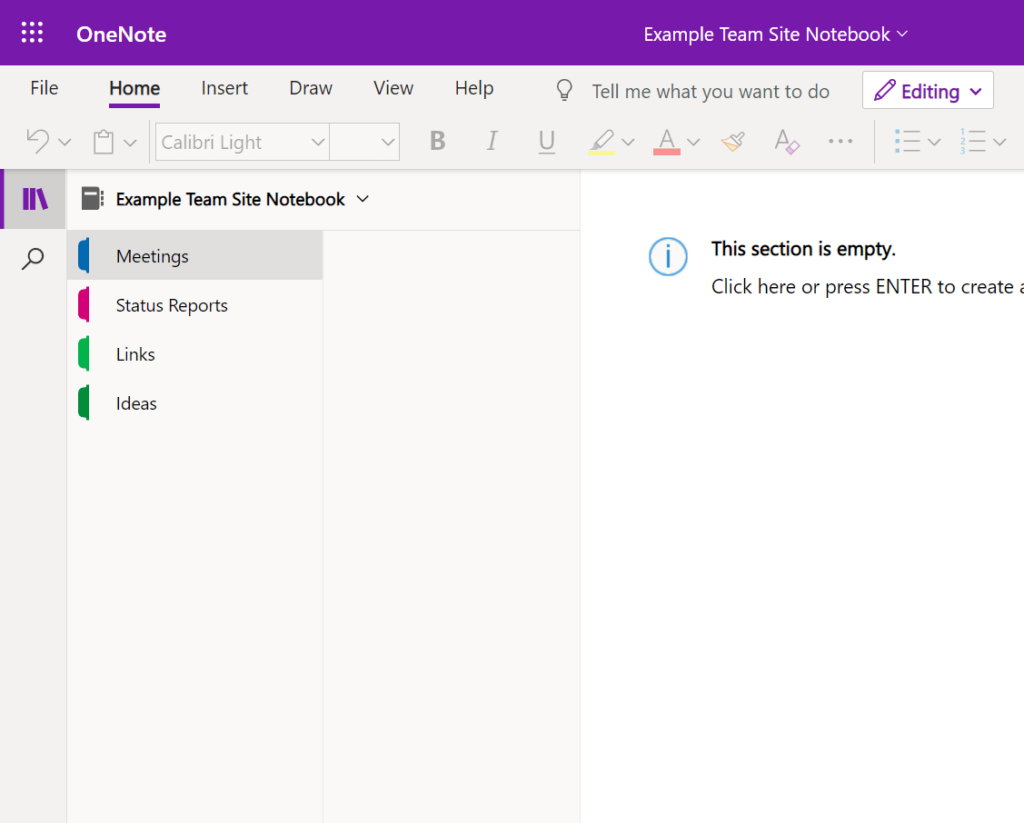1024x823 pixels.
Task: Click in Tell me what you want to do
Action: click(711, 91)
